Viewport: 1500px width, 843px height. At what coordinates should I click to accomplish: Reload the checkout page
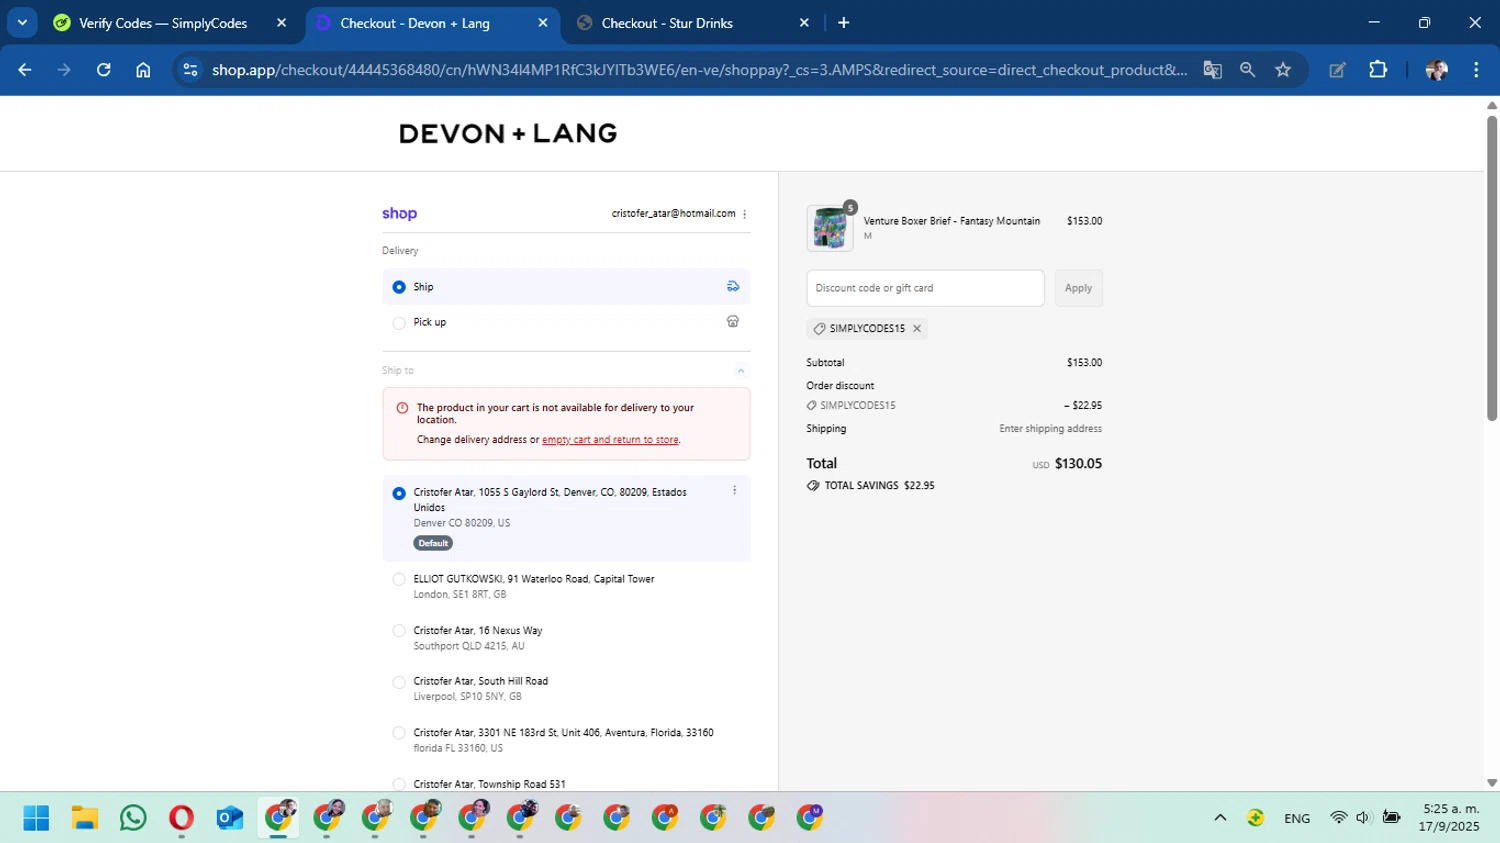(103, 70)
